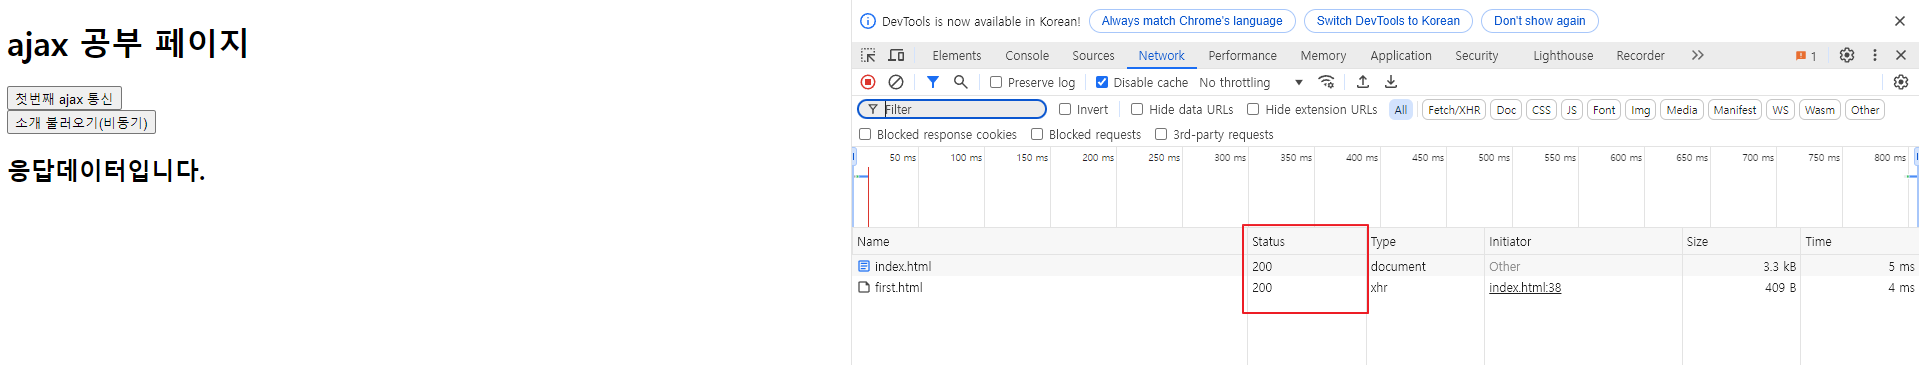Switch to the Console tab

[x=1027, y=56]
